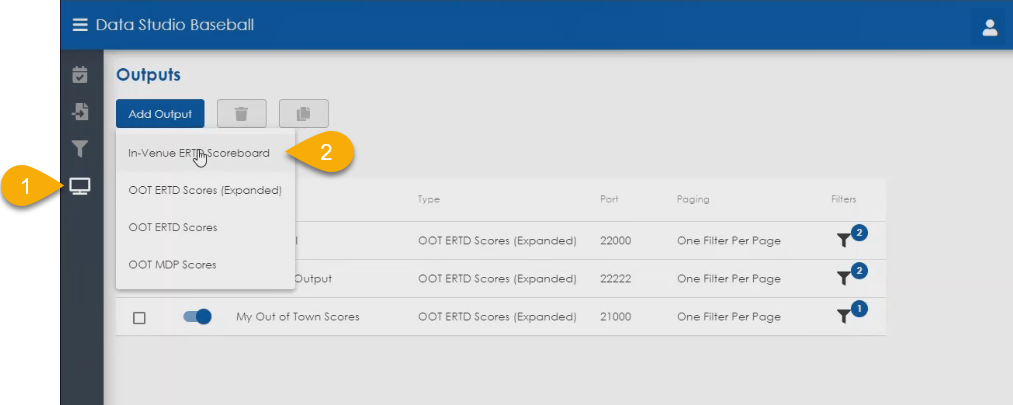The height and width of the screenshot is (405, 1013).
Task: Open filters for My Out of Town Scores
Action: tap(846, 316)
